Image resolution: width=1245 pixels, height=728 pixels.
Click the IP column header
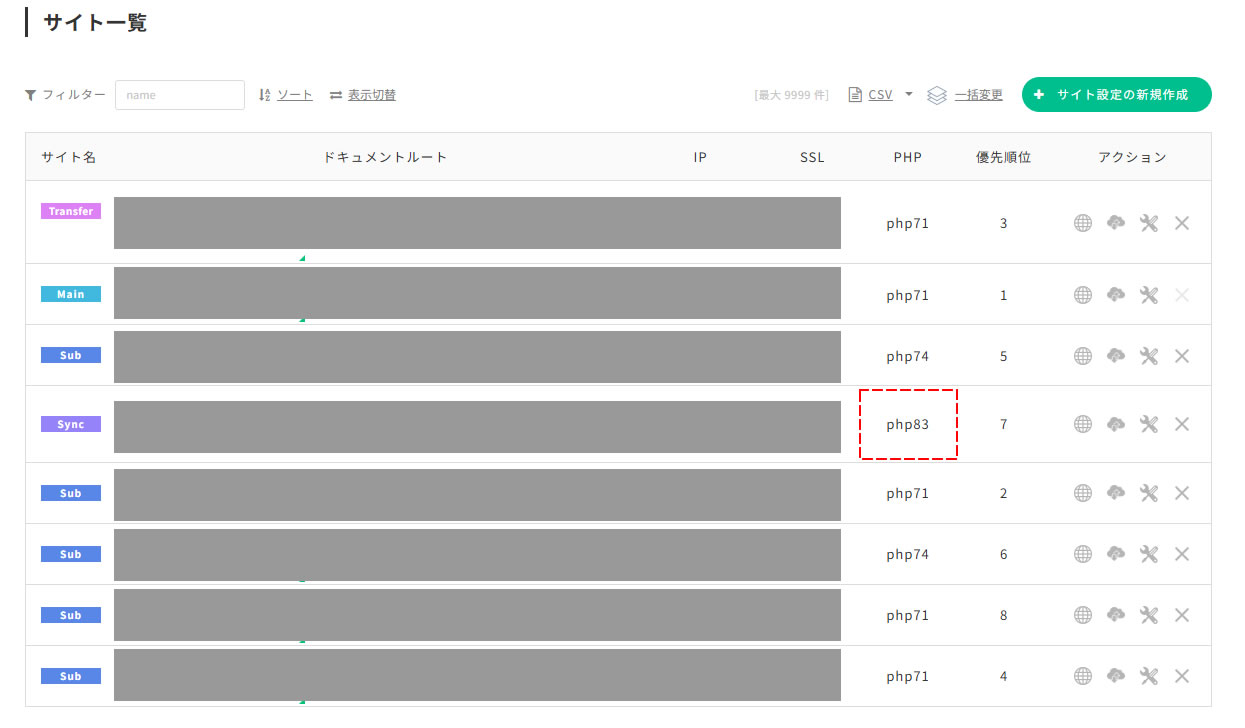coord(700,157)
